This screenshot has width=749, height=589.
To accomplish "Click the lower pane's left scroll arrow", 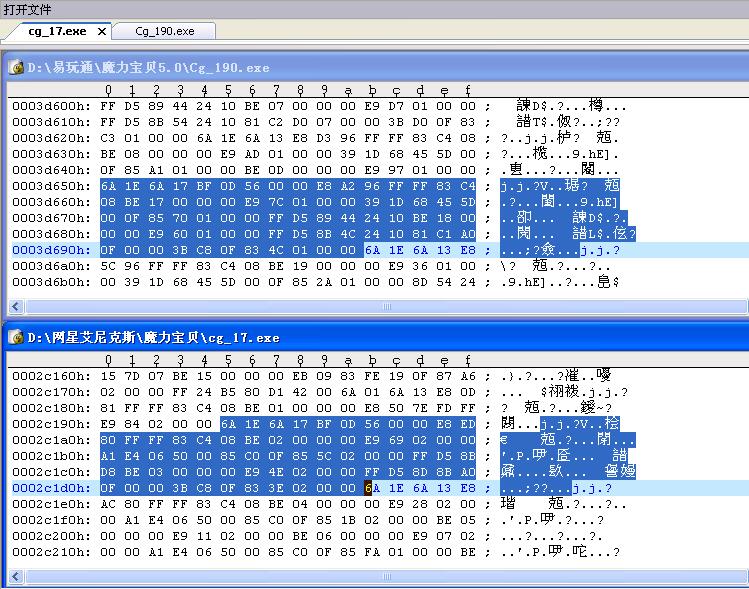I will (x=14, y=577).
